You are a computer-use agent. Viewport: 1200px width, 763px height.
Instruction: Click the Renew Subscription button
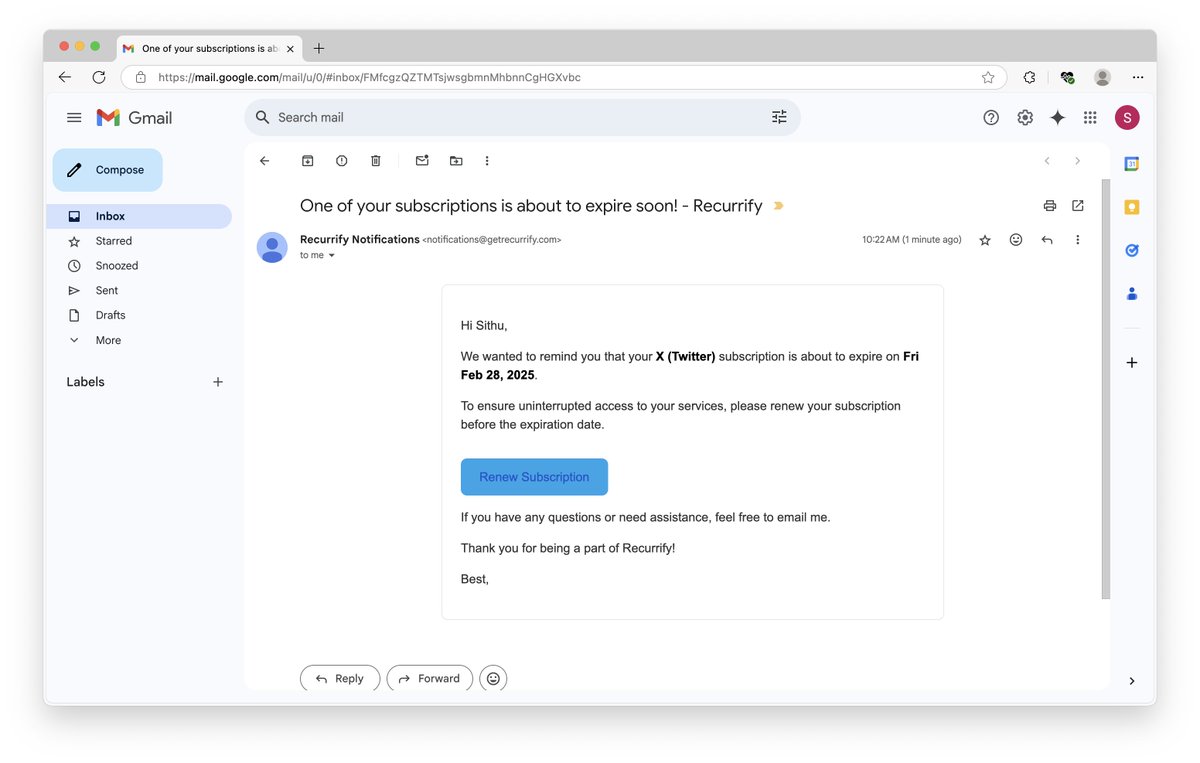coord(534,477)
